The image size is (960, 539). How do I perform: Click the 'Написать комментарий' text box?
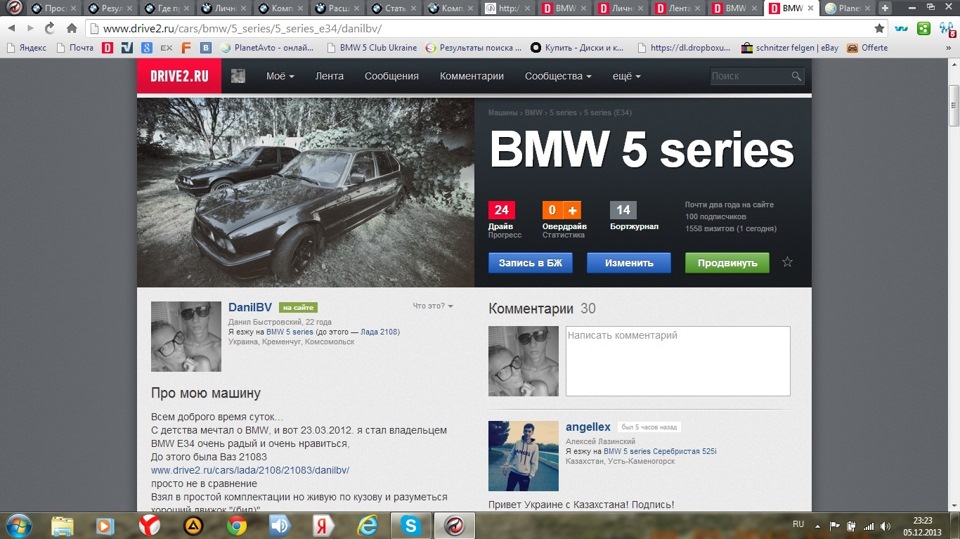(x=678, y=361)
